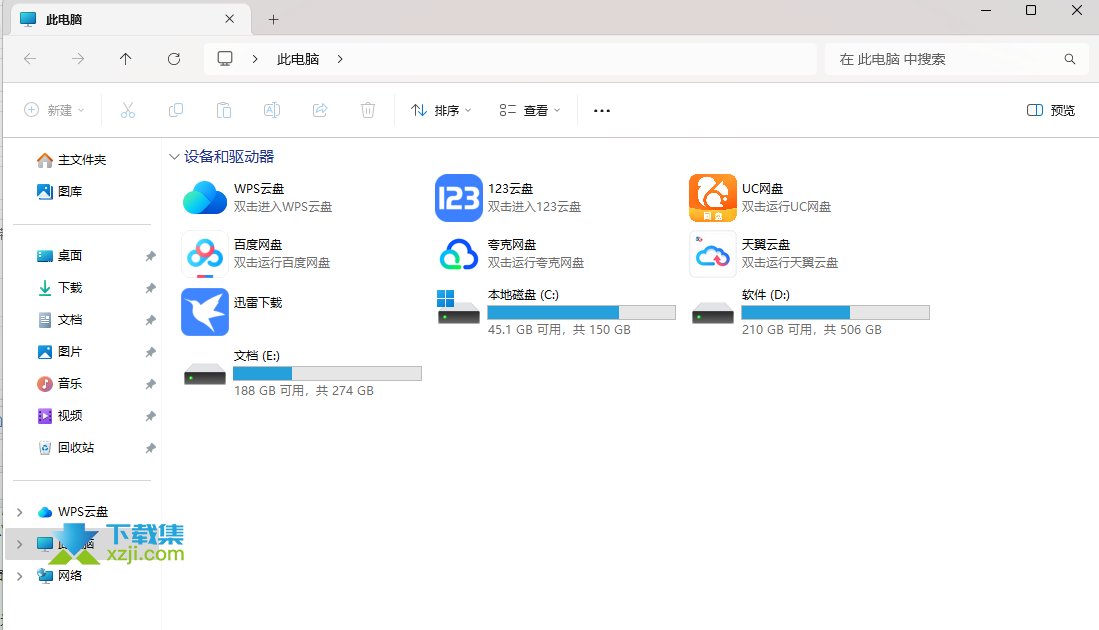Open the 查看 view dropdown
The height and width of the screenshot is (630, 1099).
pyautogui.click(x=530, y=110)
